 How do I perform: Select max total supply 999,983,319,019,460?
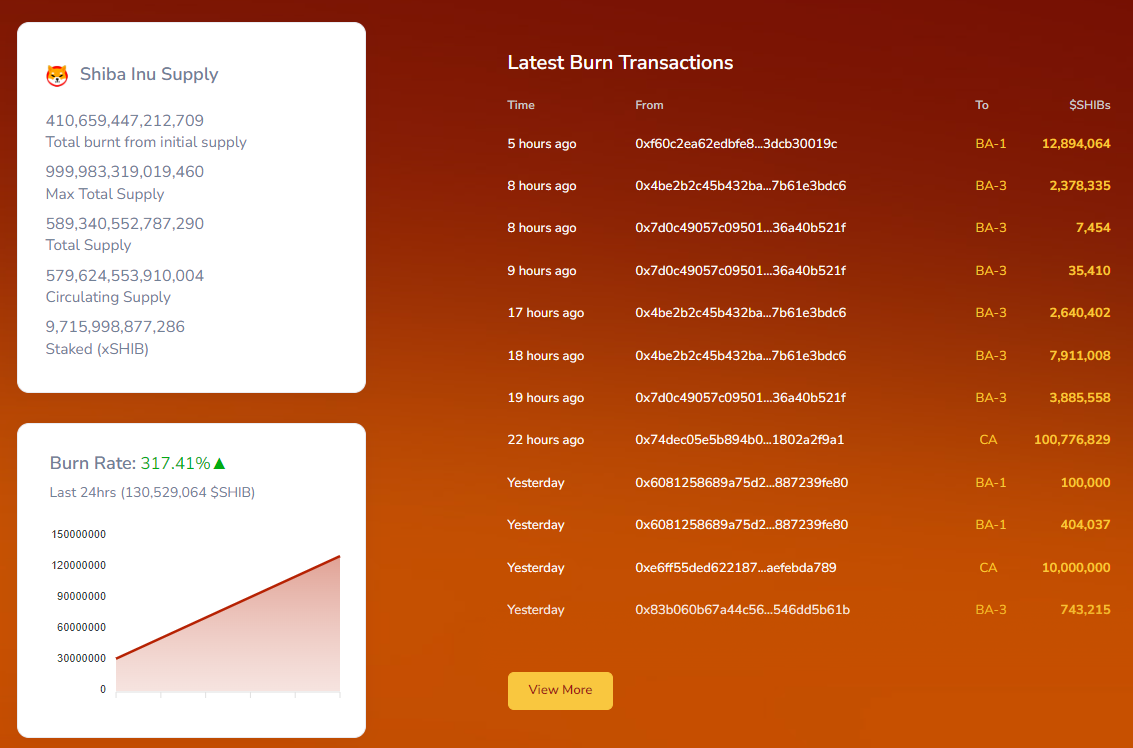pyautogui.click(x=124, y=172)
